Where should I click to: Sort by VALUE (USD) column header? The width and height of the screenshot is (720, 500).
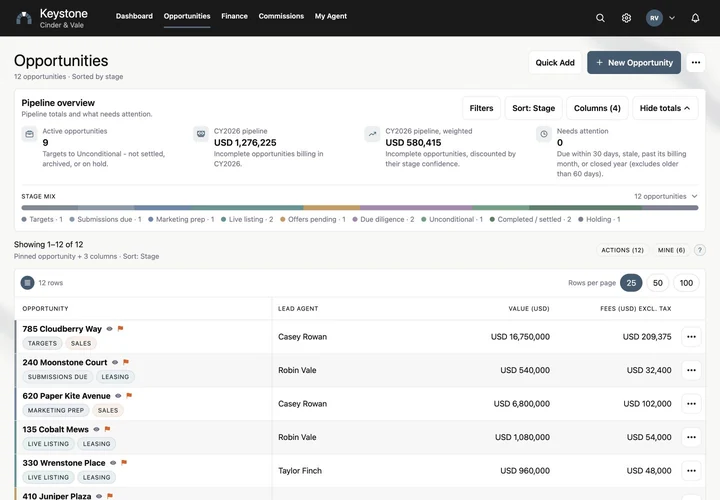529,309
